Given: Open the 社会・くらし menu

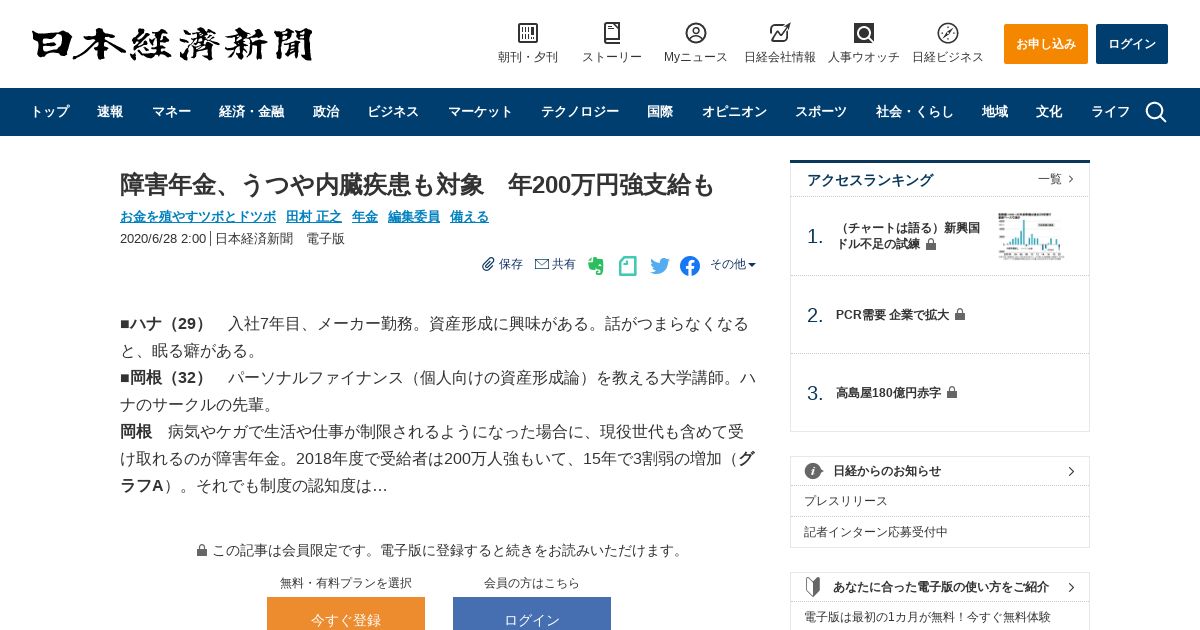Looking at the screenshot, I should click(915, 112).
